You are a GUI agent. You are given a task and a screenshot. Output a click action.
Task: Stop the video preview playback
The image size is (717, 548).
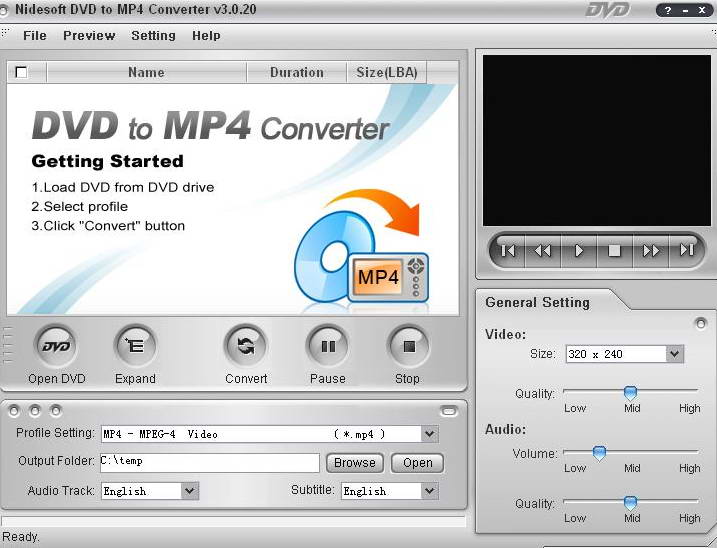[615, 251]
